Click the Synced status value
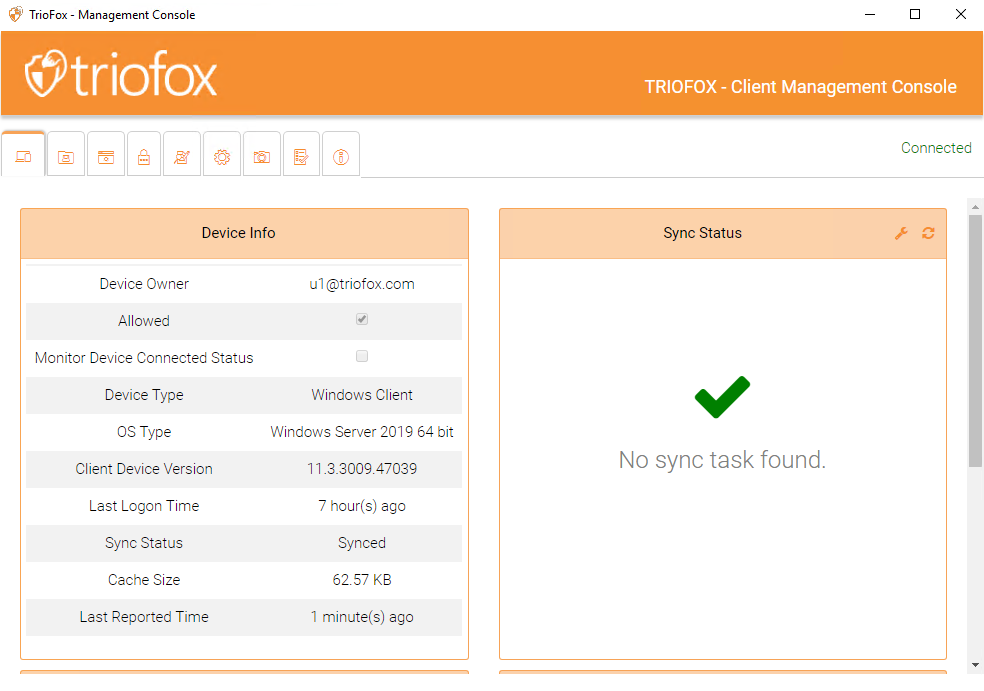 click(362, 543)
